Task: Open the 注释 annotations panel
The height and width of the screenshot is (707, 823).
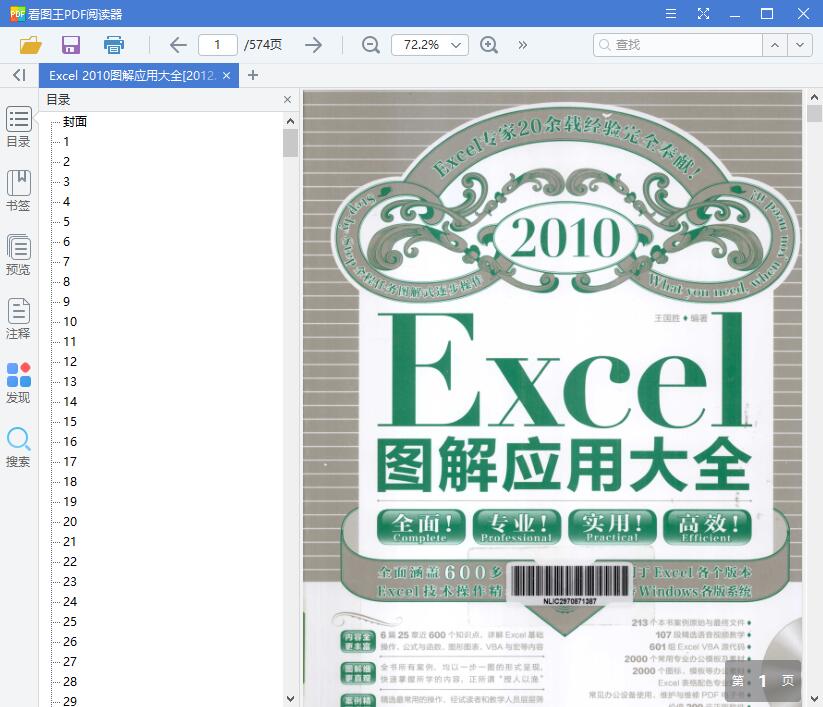Action: point(18,319)
